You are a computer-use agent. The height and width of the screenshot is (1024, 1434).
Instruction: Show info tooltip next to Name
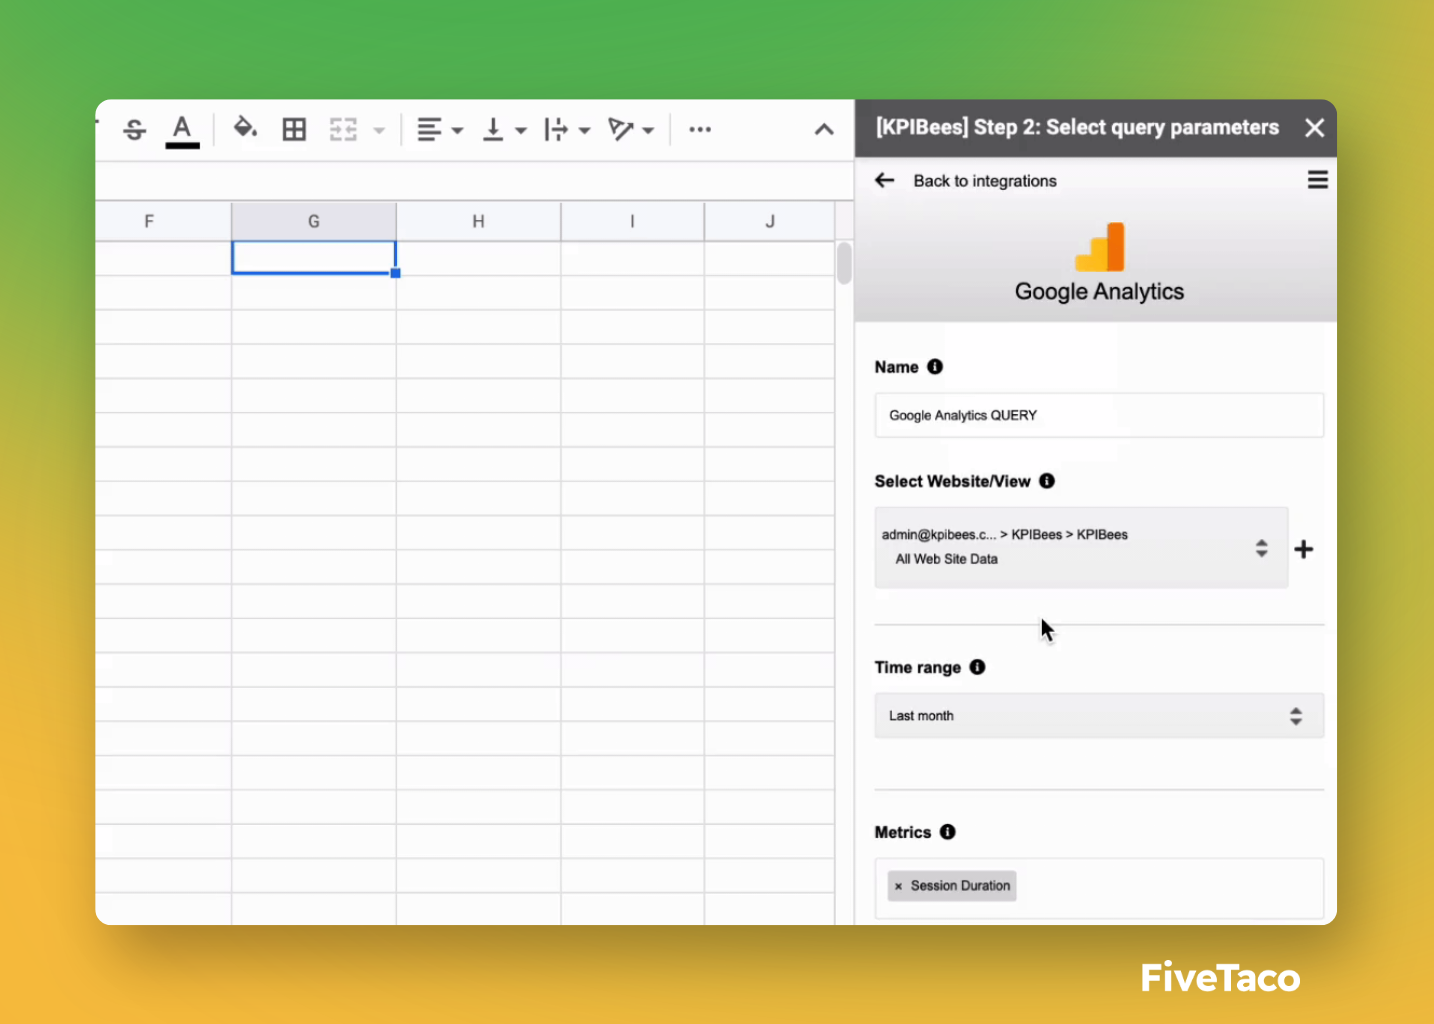click(x=935, y=367)
